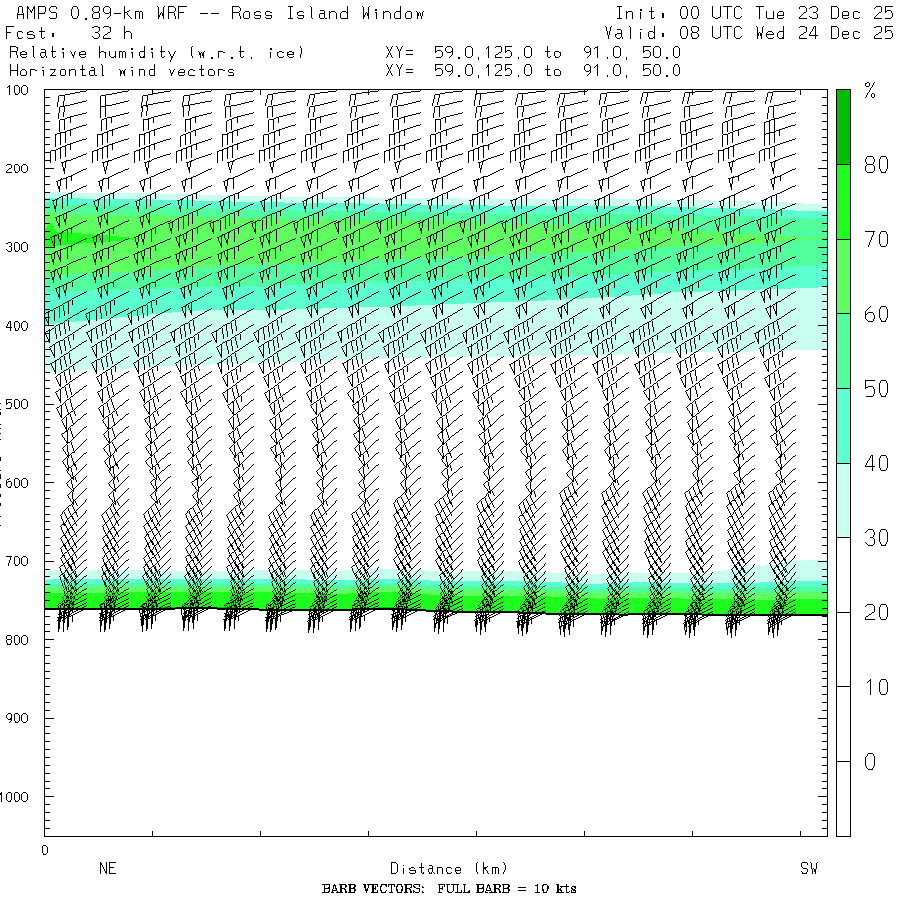The width and height of the screenshot is (900, 900).
Task: Click the 'BARB VECTORS: FULL BARB = 10 kts' caption
Action: pyautogui.click(x=449, y=889)
